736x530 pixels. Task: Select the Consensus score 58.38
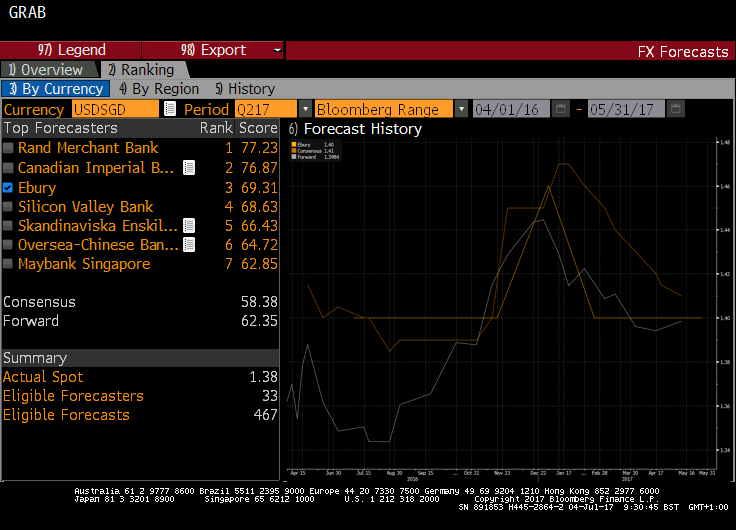(x=259, y=302)
